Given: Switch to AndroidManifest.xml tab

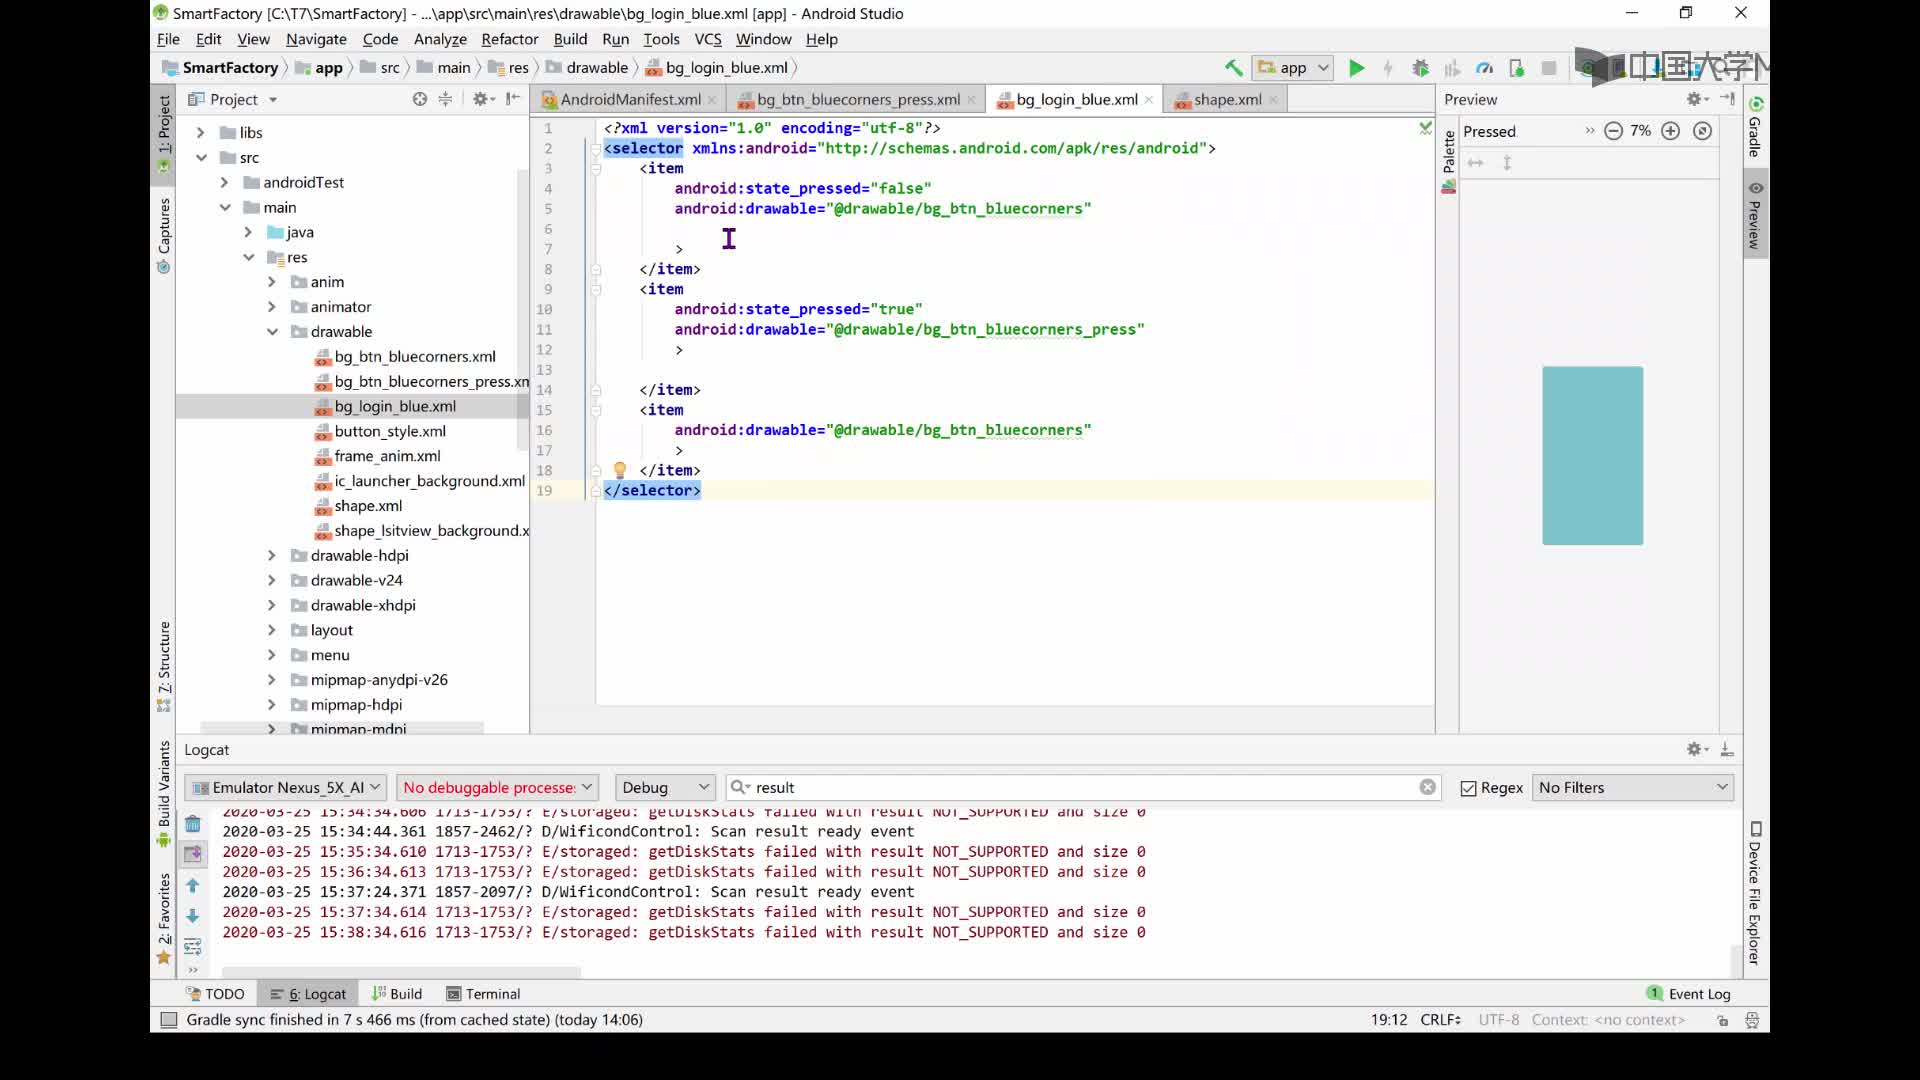Looking at the screenshot, I should (629, 99).
